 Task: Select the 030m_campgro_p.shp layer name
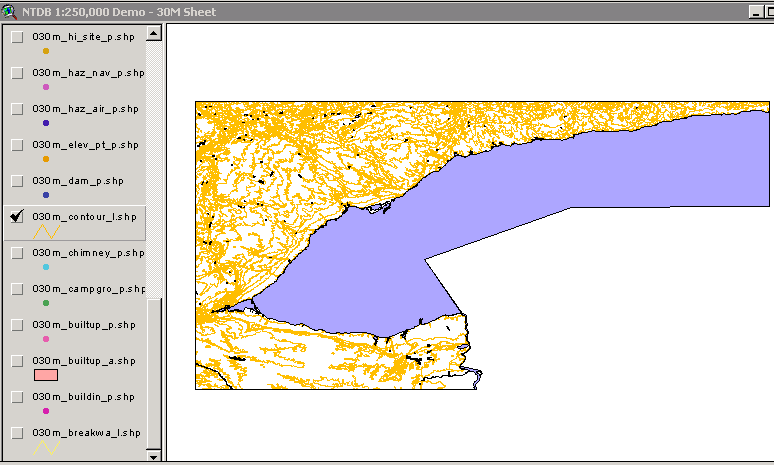pyautogui.click(x=89, y=289)
